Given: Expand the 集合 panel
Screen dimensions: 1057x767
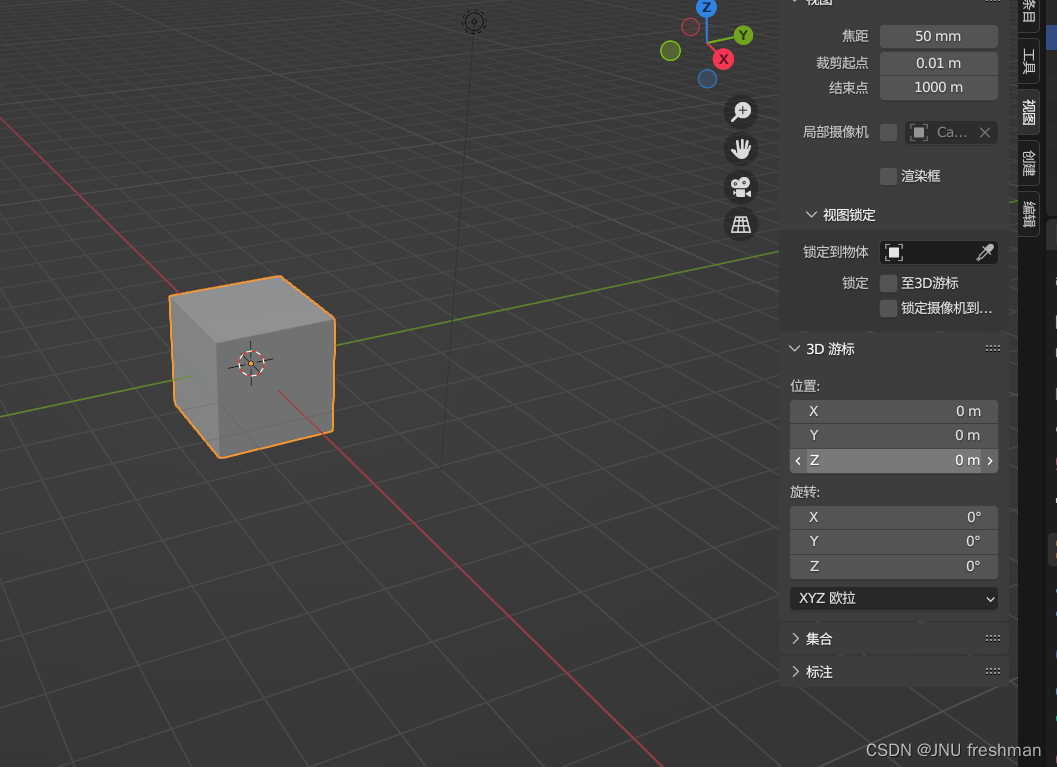Looking at the screenshot, I should (795, 638).
